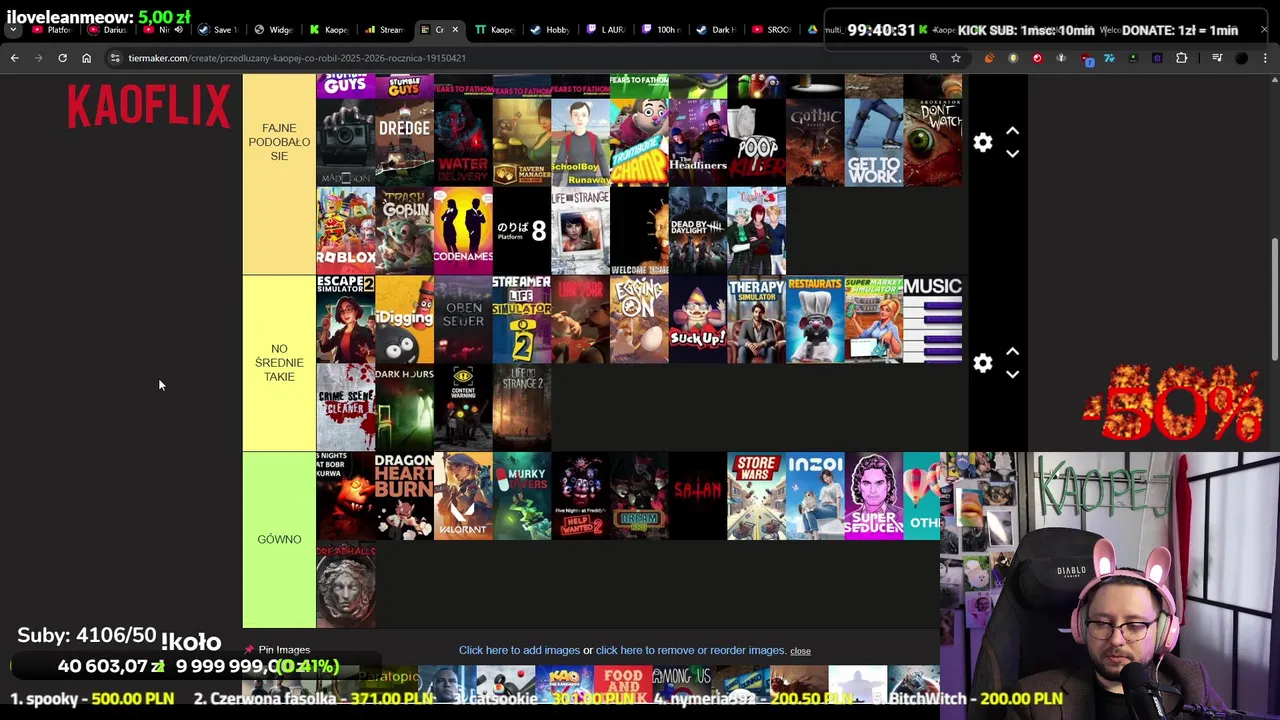Image resolution: width=1280 pixels, height=720 pixels.
Task: Select the Tavern Manager game tile
Action: pyautogui.click(x=521, y=142)
